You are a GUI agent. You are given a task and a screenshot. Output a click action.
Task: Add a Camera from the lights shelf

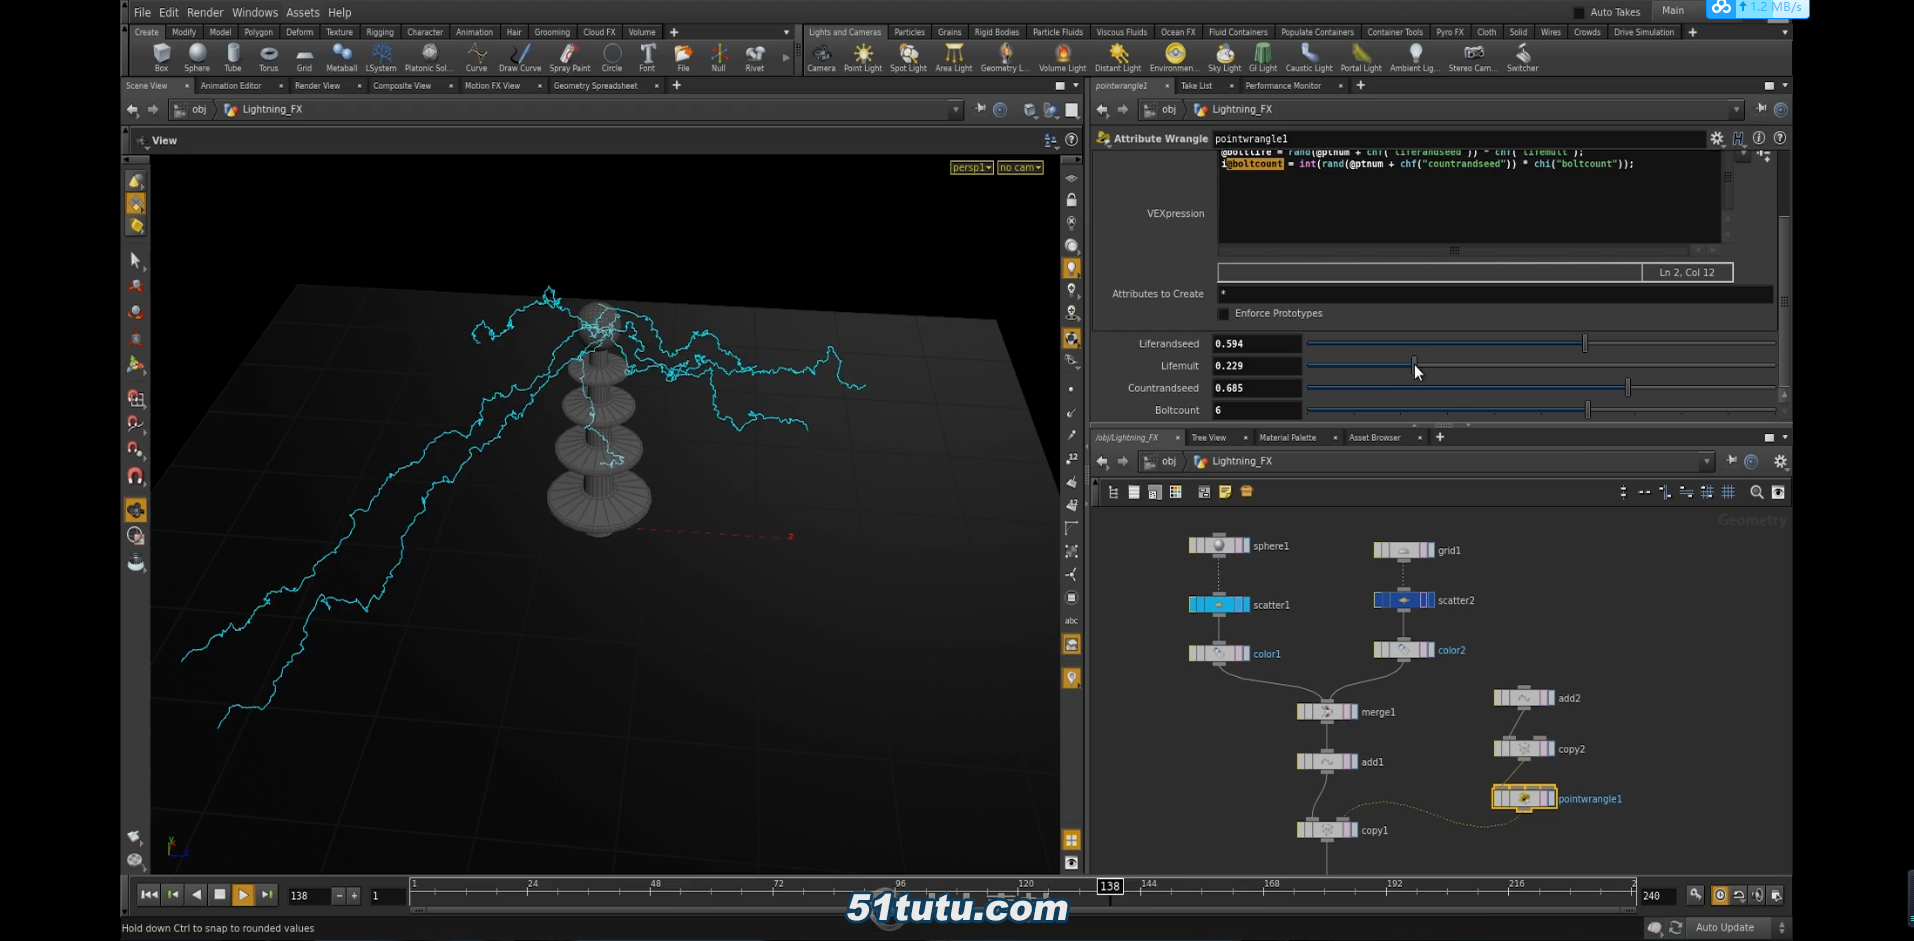tap(821, 57)
